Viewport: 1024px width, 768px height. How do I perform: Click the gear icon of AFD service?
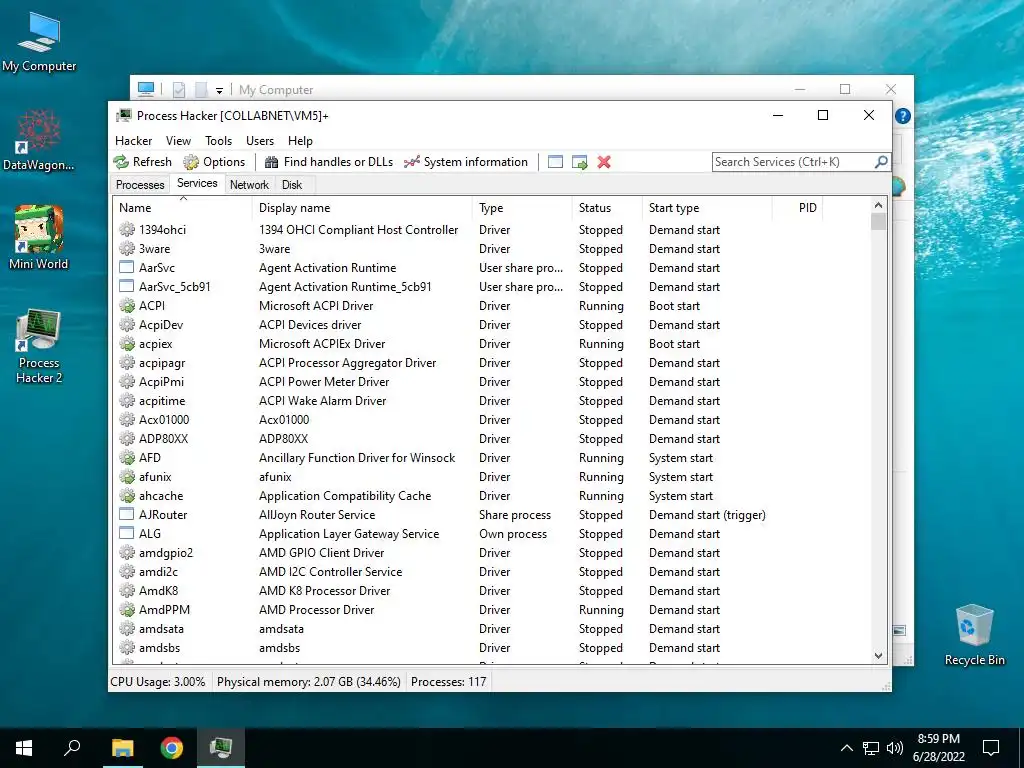(x=127, y=458)
